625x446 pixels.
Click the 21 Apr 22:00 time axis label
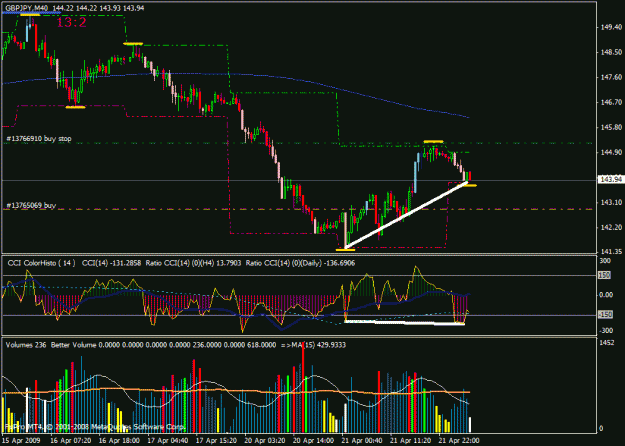(457, 440)
